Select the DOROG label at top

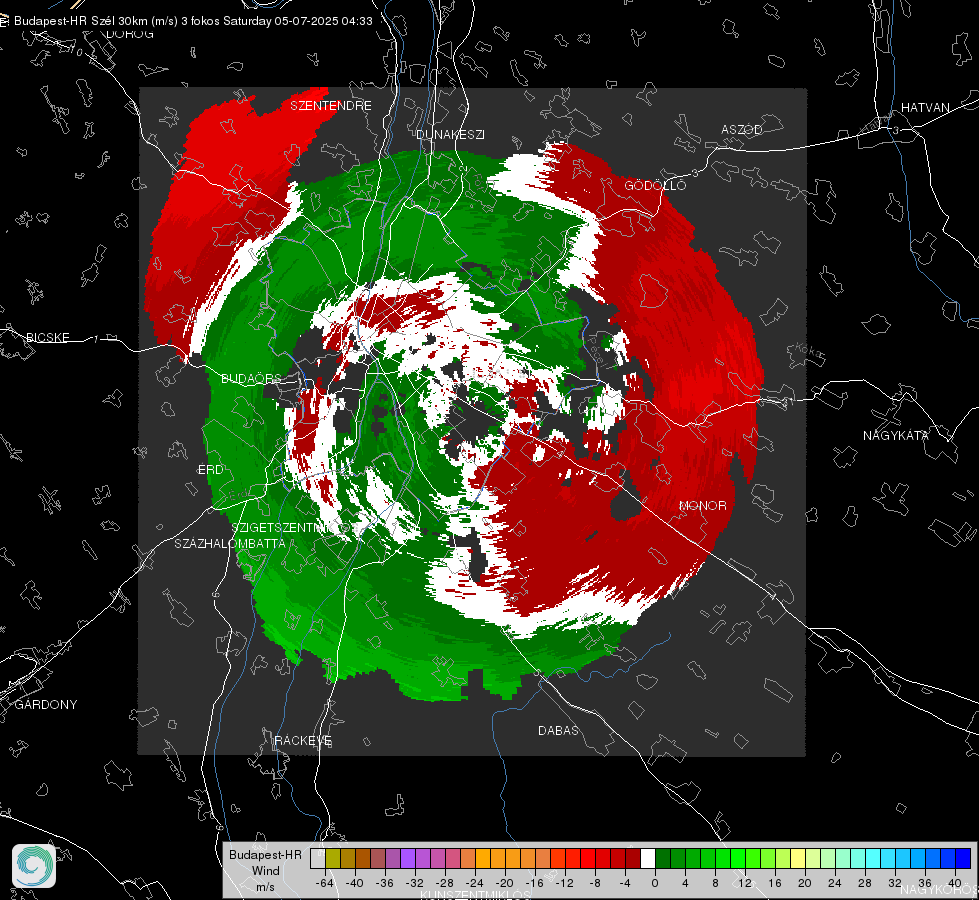[x=130, y=34]
